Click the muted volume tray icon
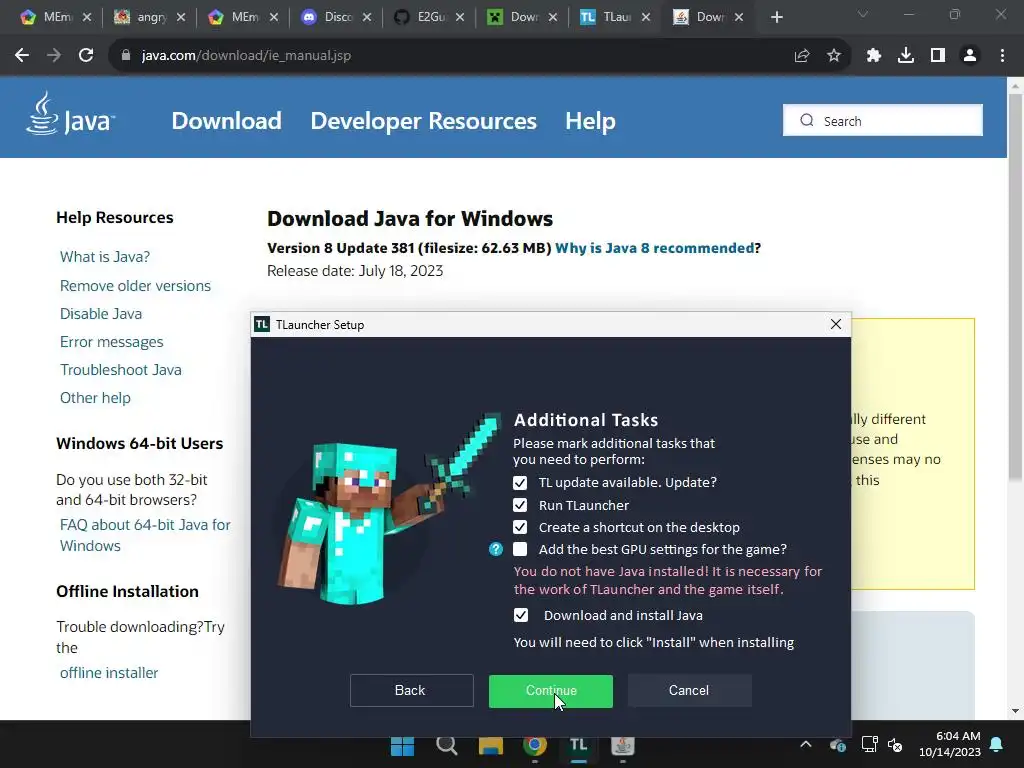1024x768 pixels. pos(895,744)
